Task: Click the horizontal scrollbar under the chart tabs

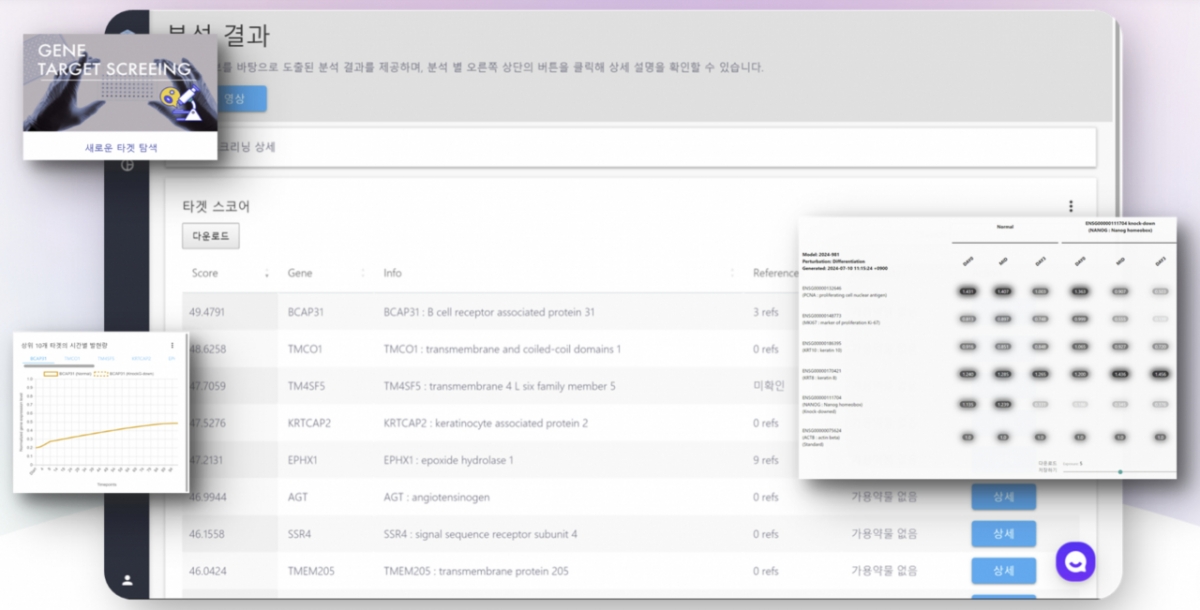Action: pos(60,364)
